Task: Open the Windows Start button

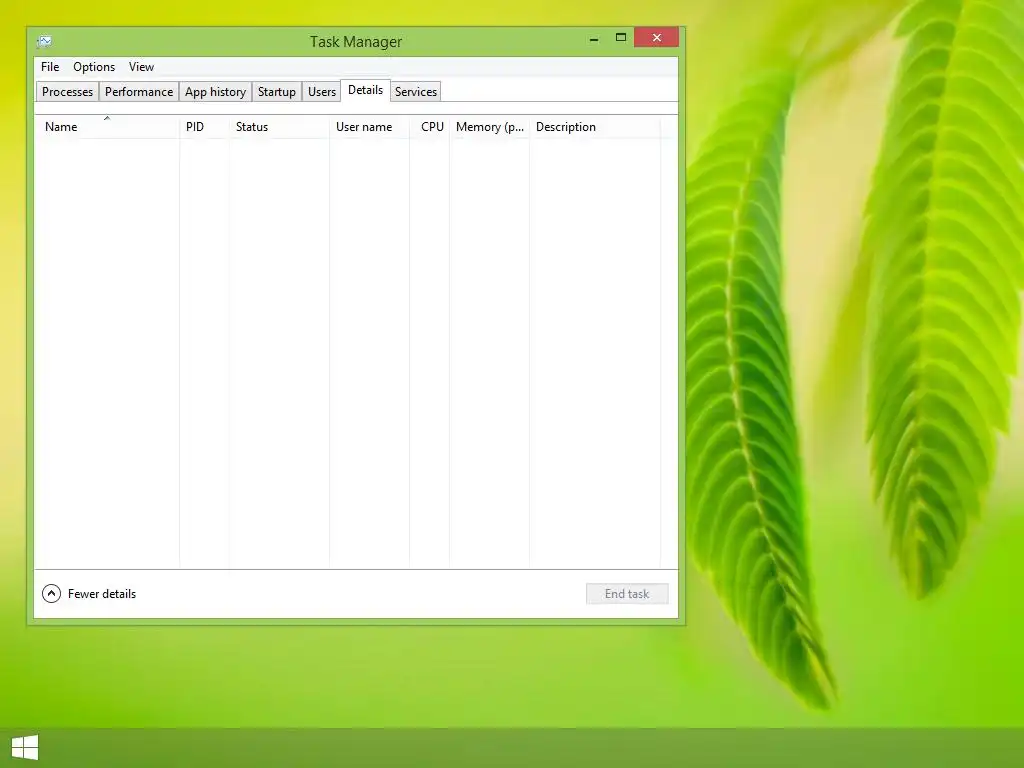Action: (25, 747)
